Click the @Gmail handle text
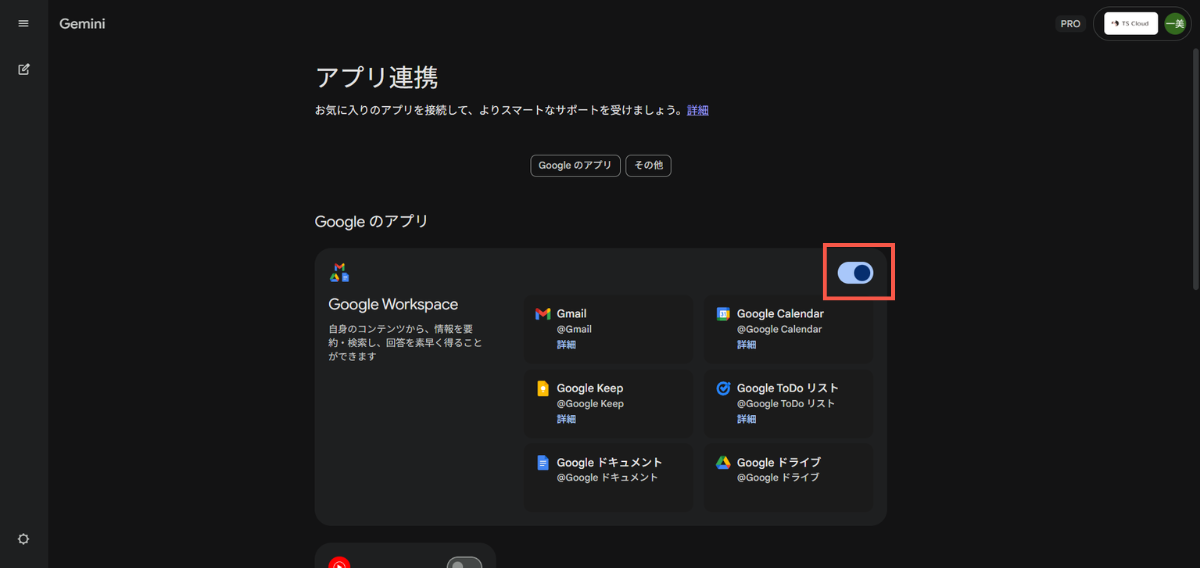 pos(574,329)
